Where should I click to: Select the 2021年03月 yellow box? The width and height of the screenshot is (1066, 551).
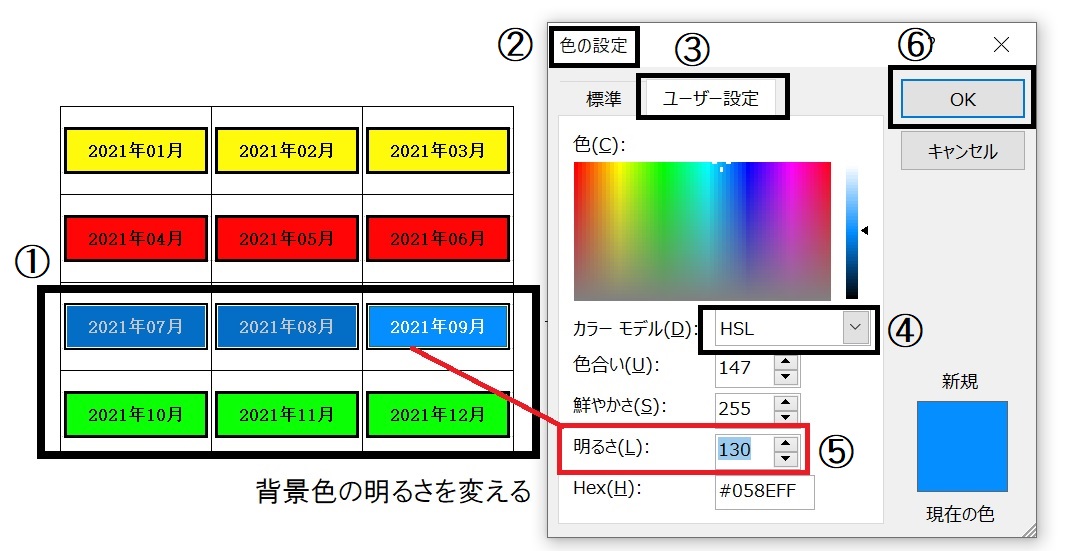(438, 150)
